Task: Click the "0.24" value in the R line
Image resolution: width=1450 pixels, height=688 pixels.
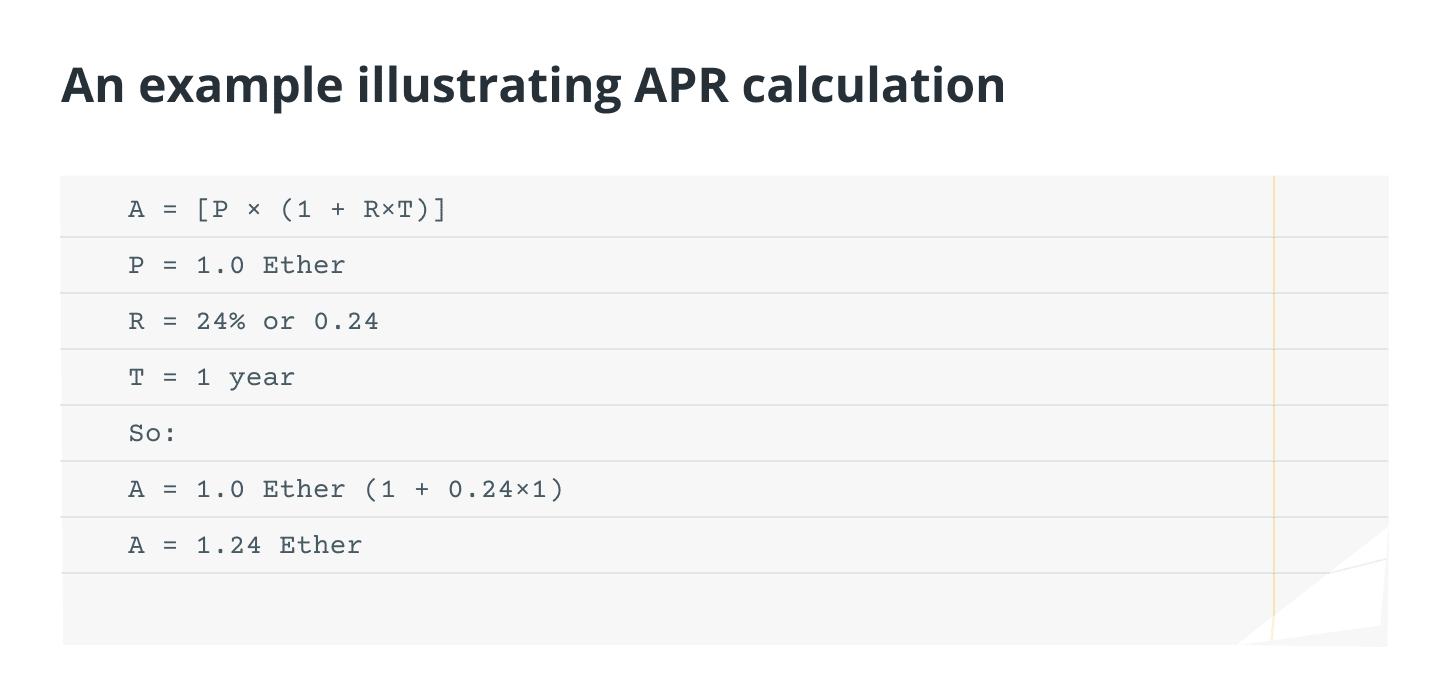Action: click(x=346, y=322)
